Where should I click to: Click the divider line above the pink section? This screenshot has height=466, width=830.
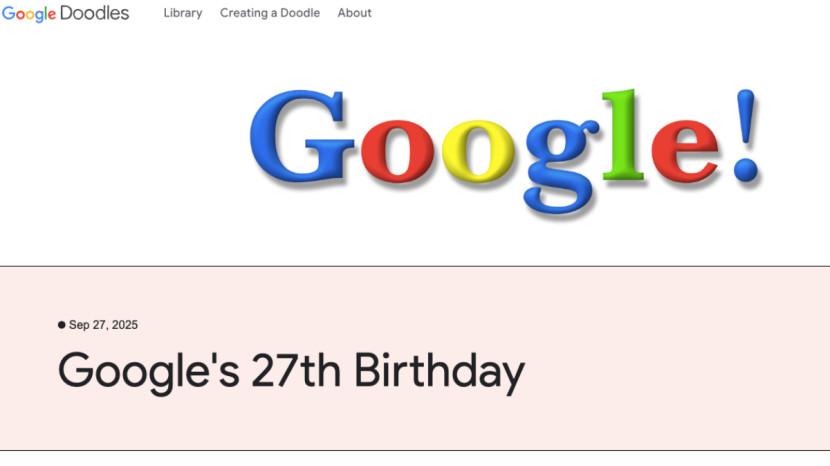tap(415, 266)
